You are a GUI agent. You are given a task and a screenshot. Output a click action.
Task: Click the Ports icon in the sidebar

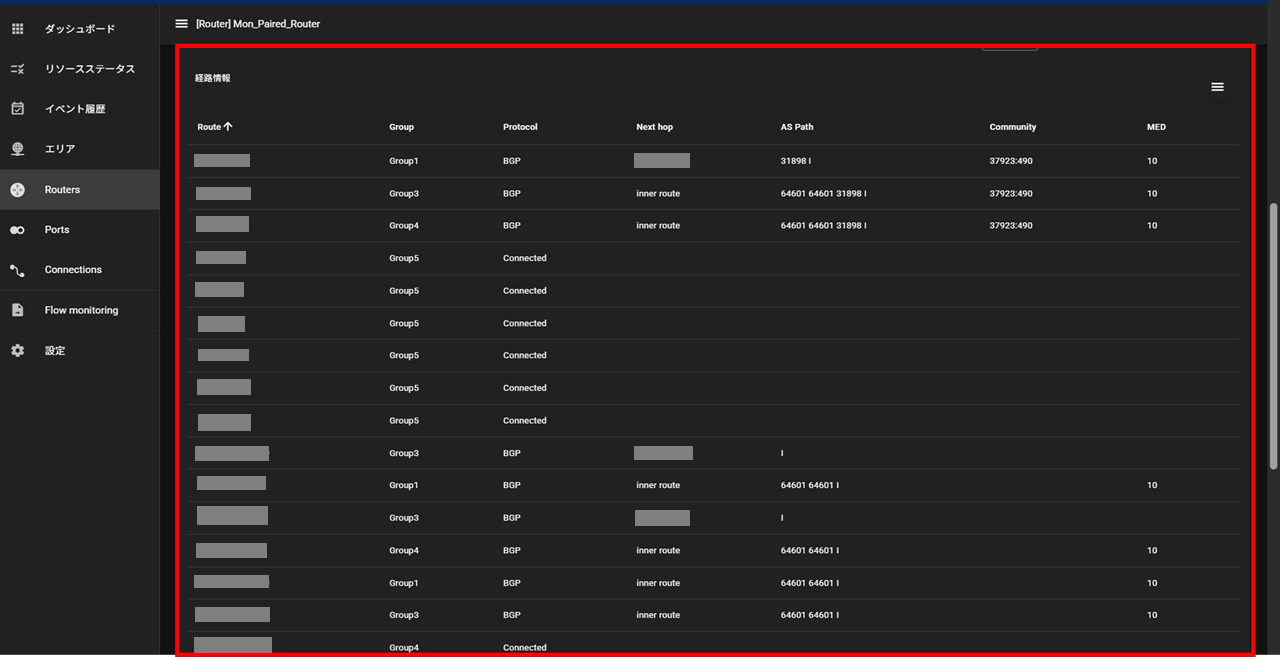click(17, 229)
